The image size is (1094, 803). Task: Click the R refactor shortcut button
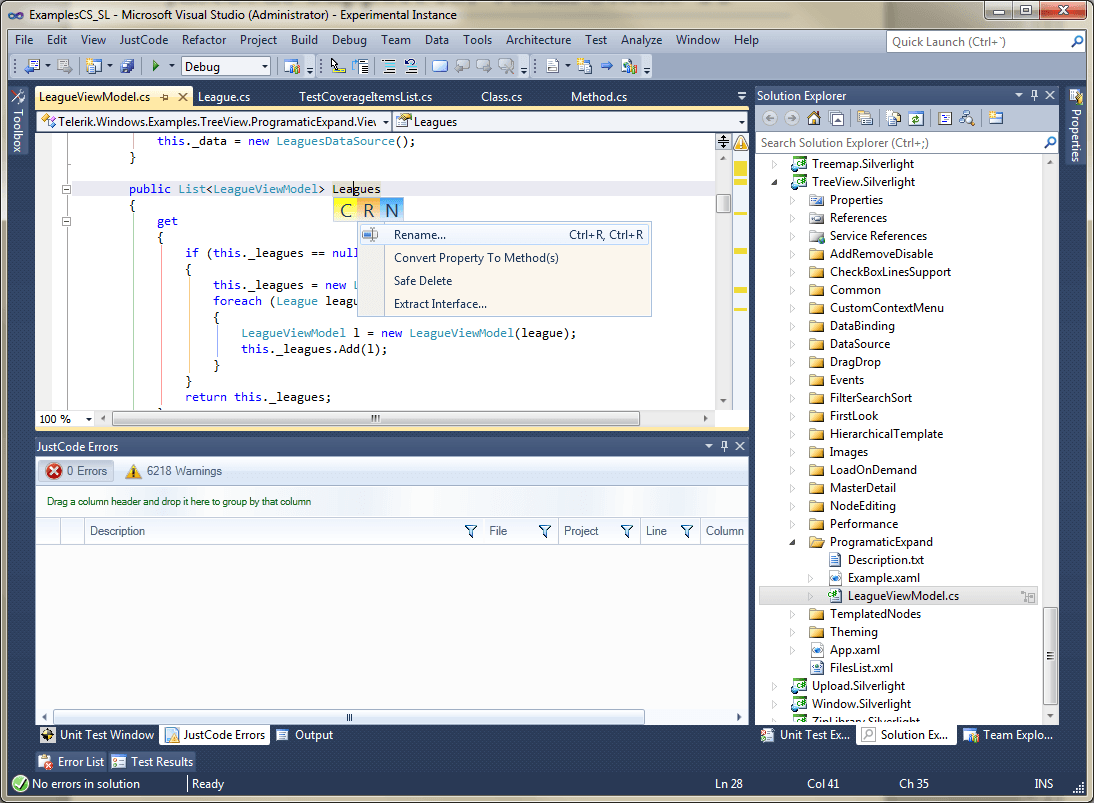pyautogui.click(x=369, y=210)
